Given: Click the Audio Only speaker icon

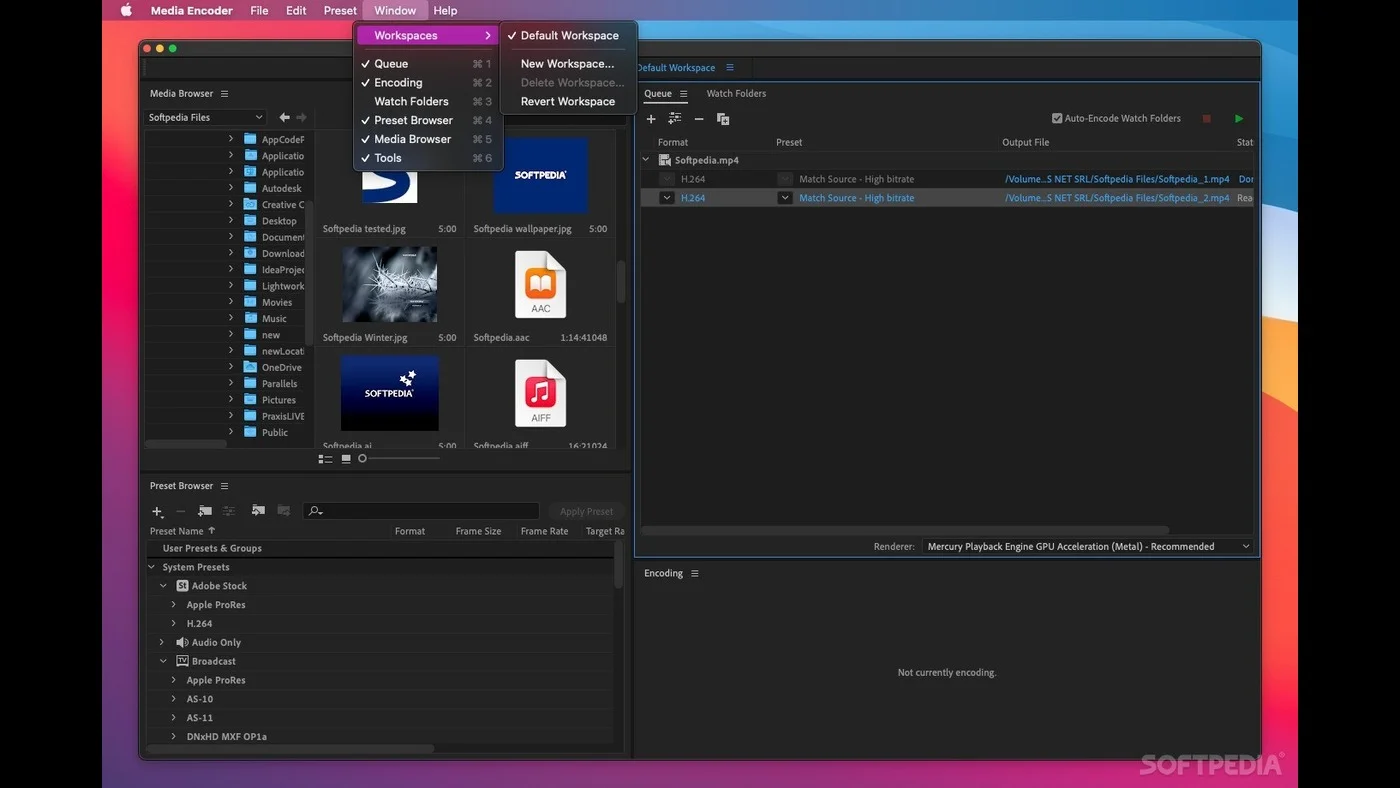Looking at the screenshot, I should [x=182, y=642].
